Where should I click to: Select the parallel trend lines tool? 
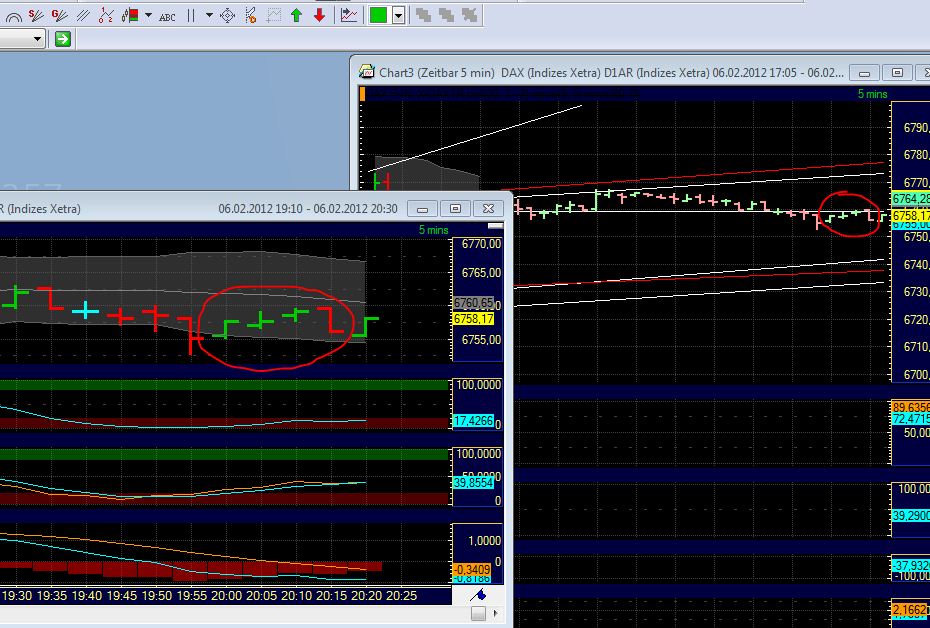[81, 14]
